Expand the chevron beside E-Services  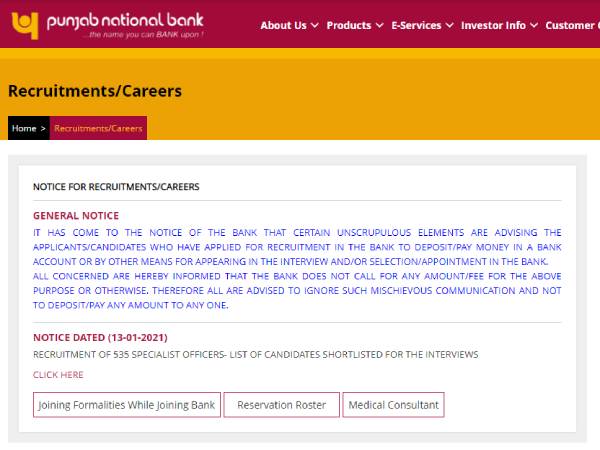click(x=449, y=25)
